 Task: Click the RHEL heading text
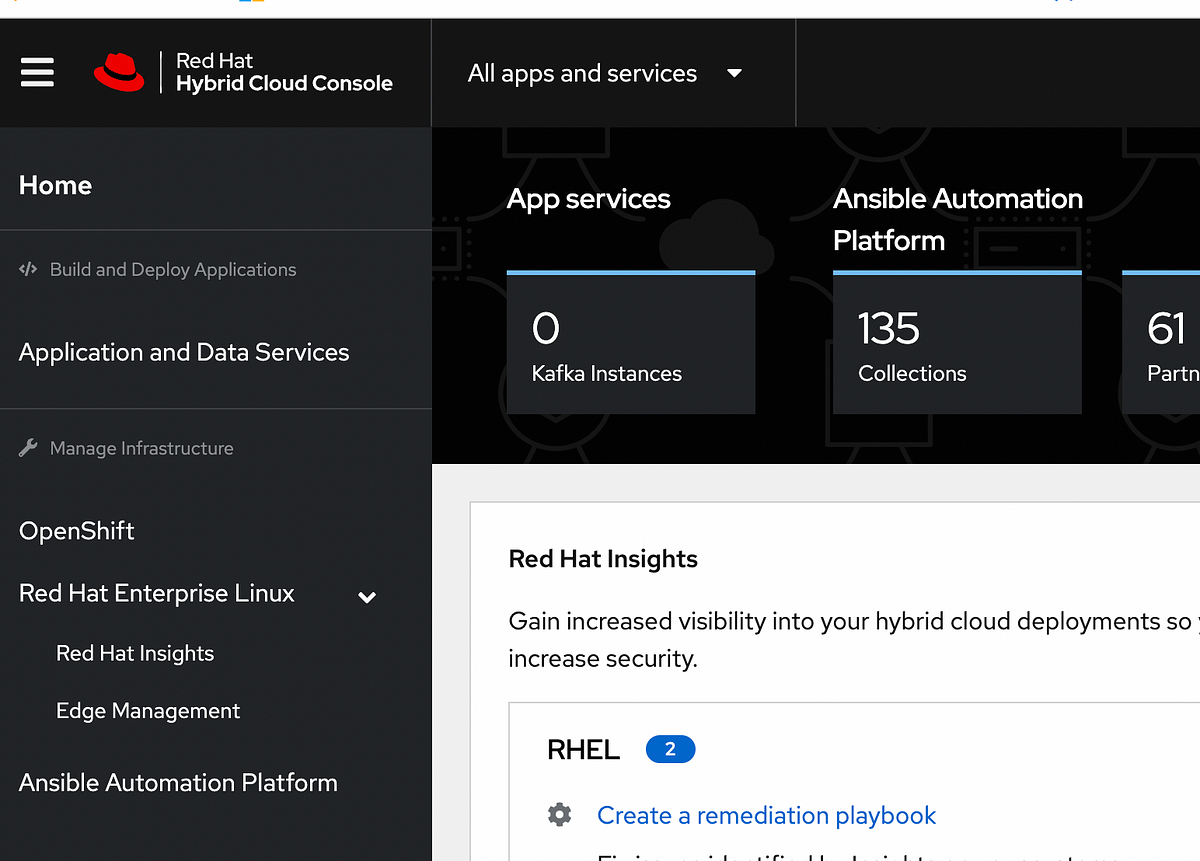[x=584, y=750]
